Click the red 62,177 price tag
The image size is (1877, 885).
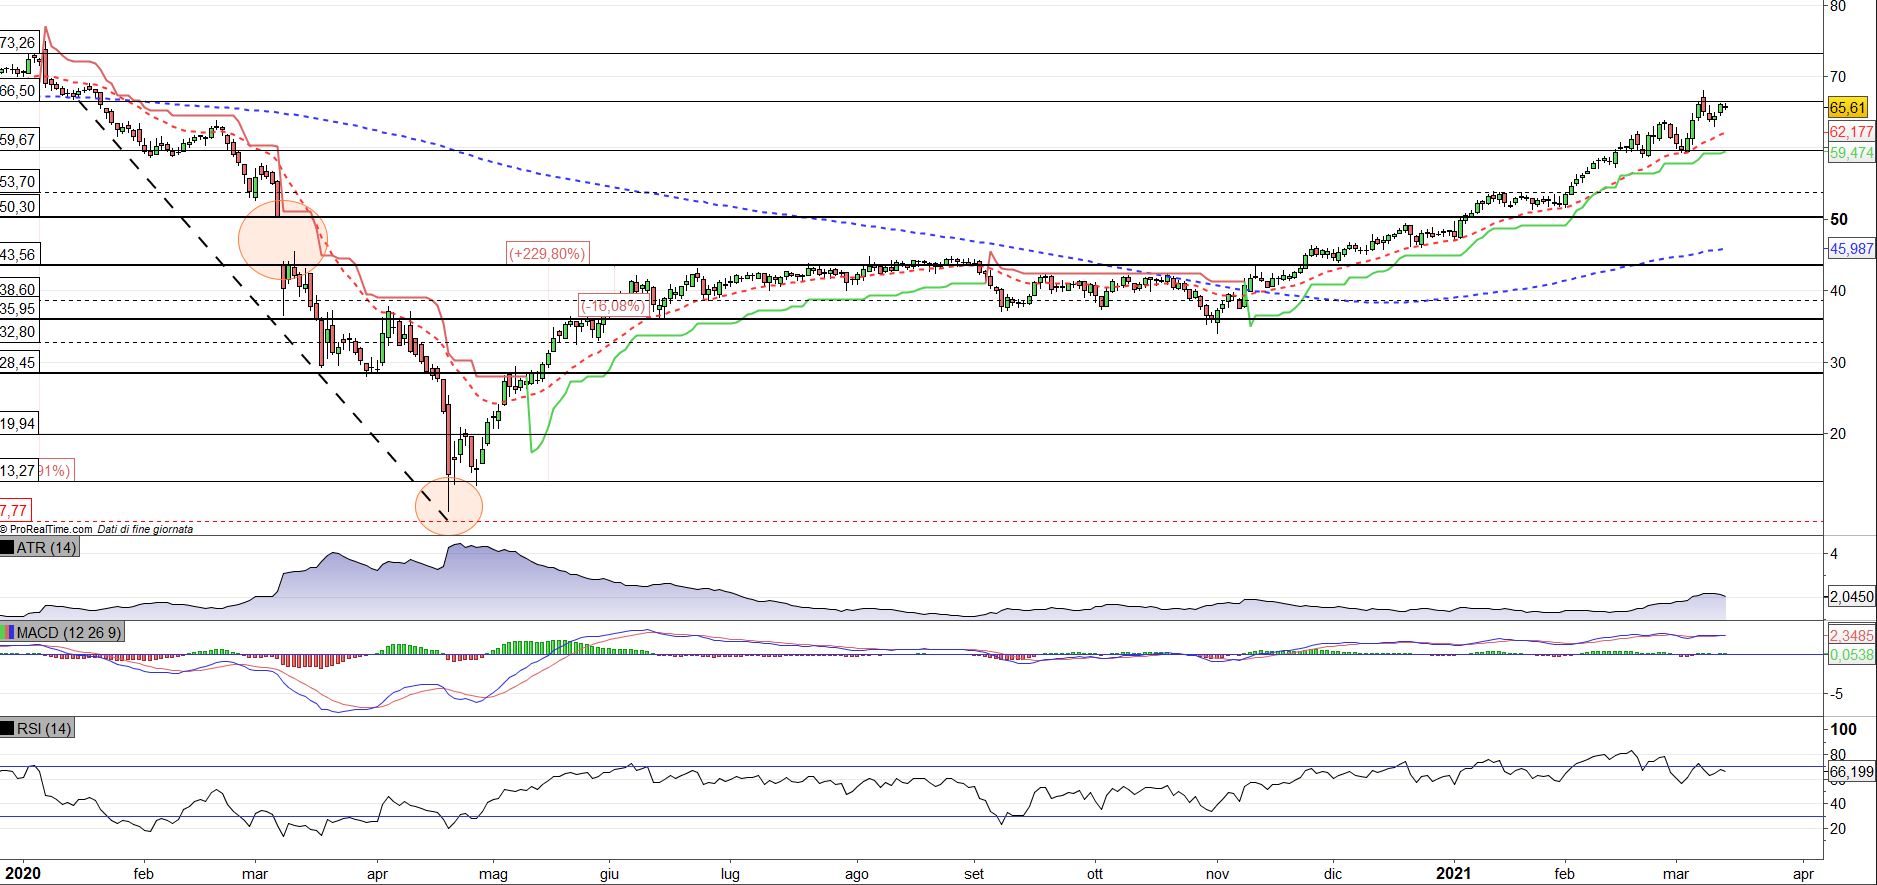tap(1850, 132)
